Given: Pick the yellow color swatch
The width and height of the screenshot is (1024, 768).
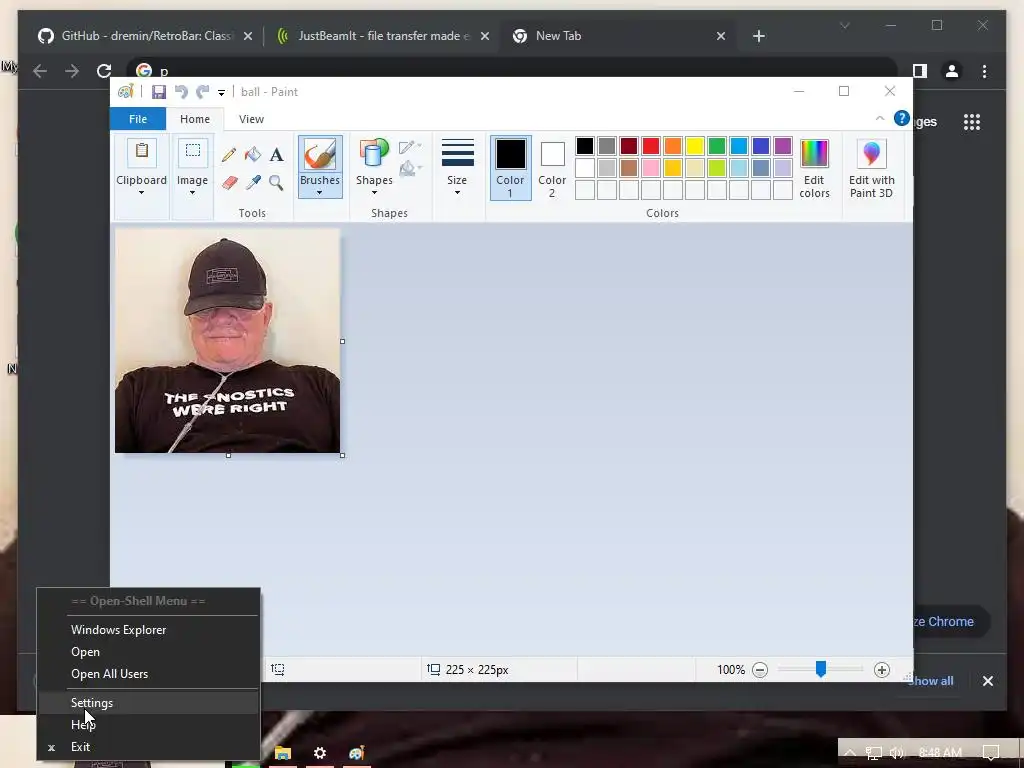Looking at the screenshot, I should coord(695,146).
